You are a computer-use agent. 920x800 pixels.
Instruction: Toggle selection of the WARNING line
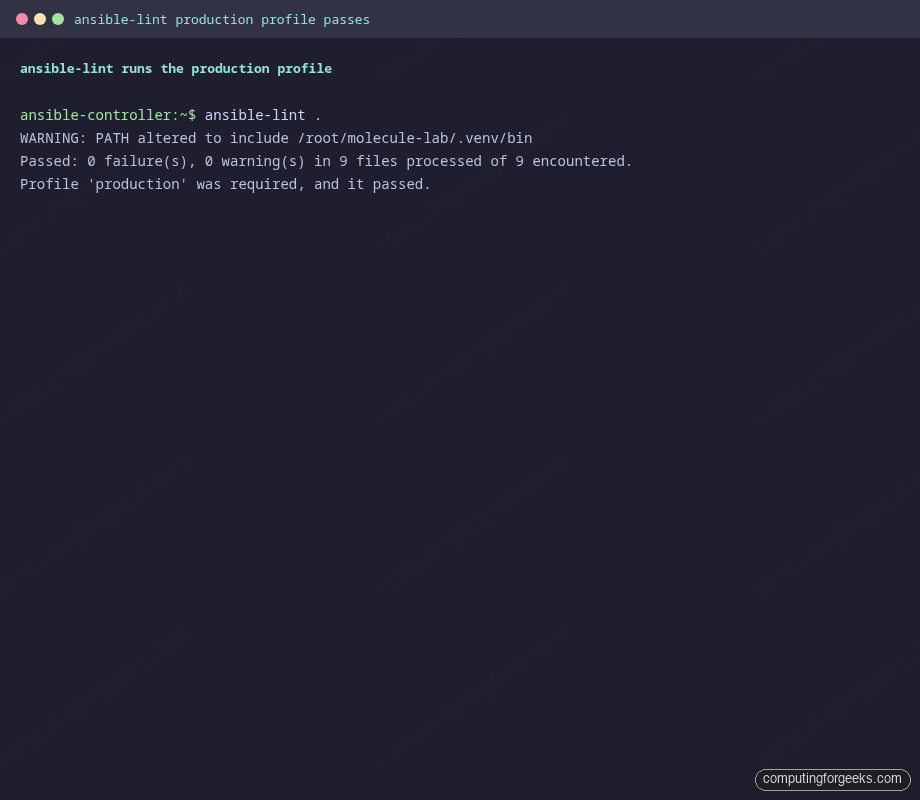point(276,138)
